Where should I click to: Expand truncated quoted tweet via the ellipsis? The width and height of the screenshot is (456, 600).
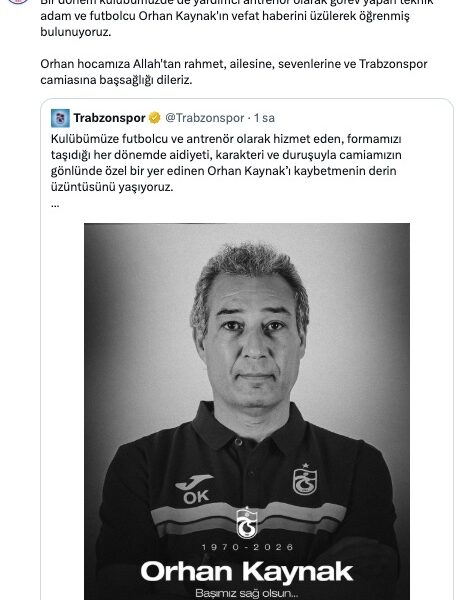coord(55,204)
